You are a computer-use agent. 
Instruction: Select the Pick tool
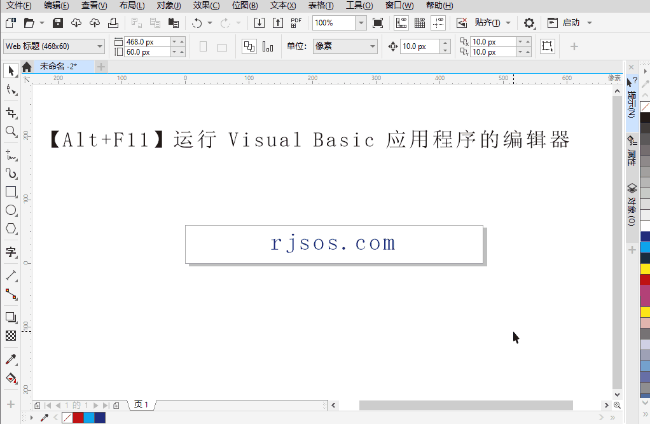pos(11,70)
